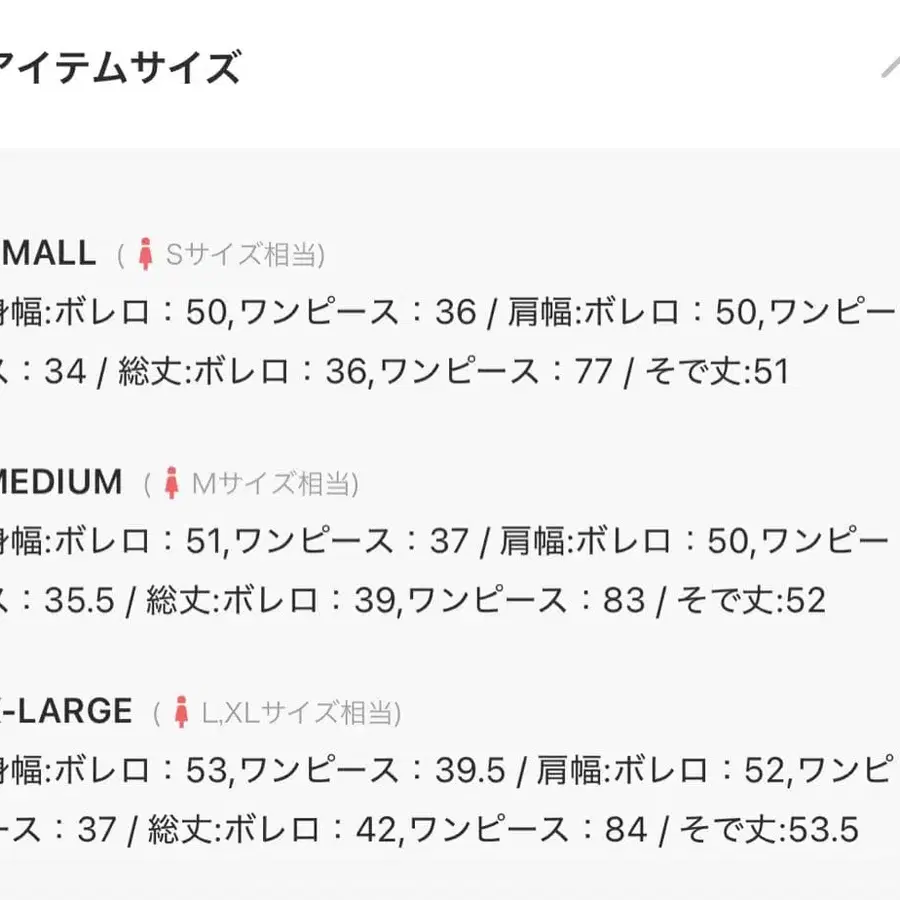Select the MEDIUM size heading
900x900 pixels.
60,482
